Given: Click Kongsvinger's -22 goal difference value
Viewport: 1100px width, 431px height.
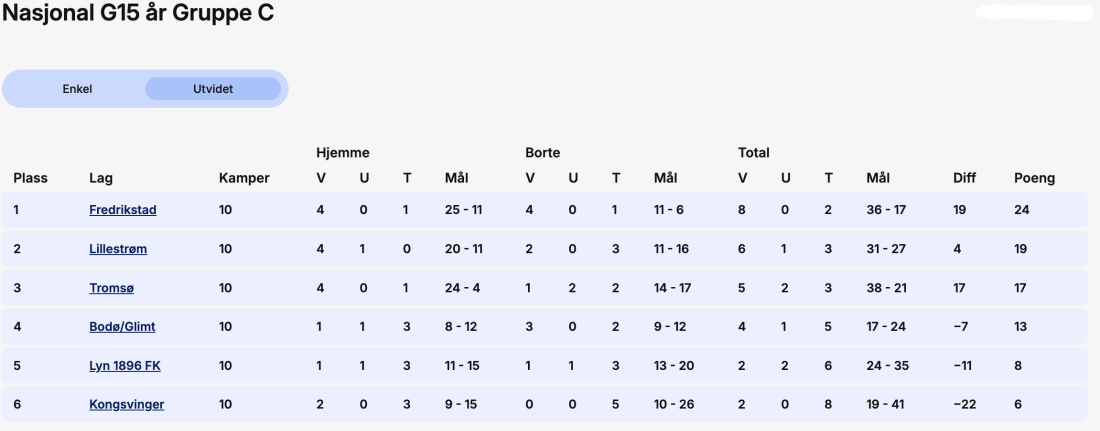Looking at the screenshot, I should tap(965, 405).
